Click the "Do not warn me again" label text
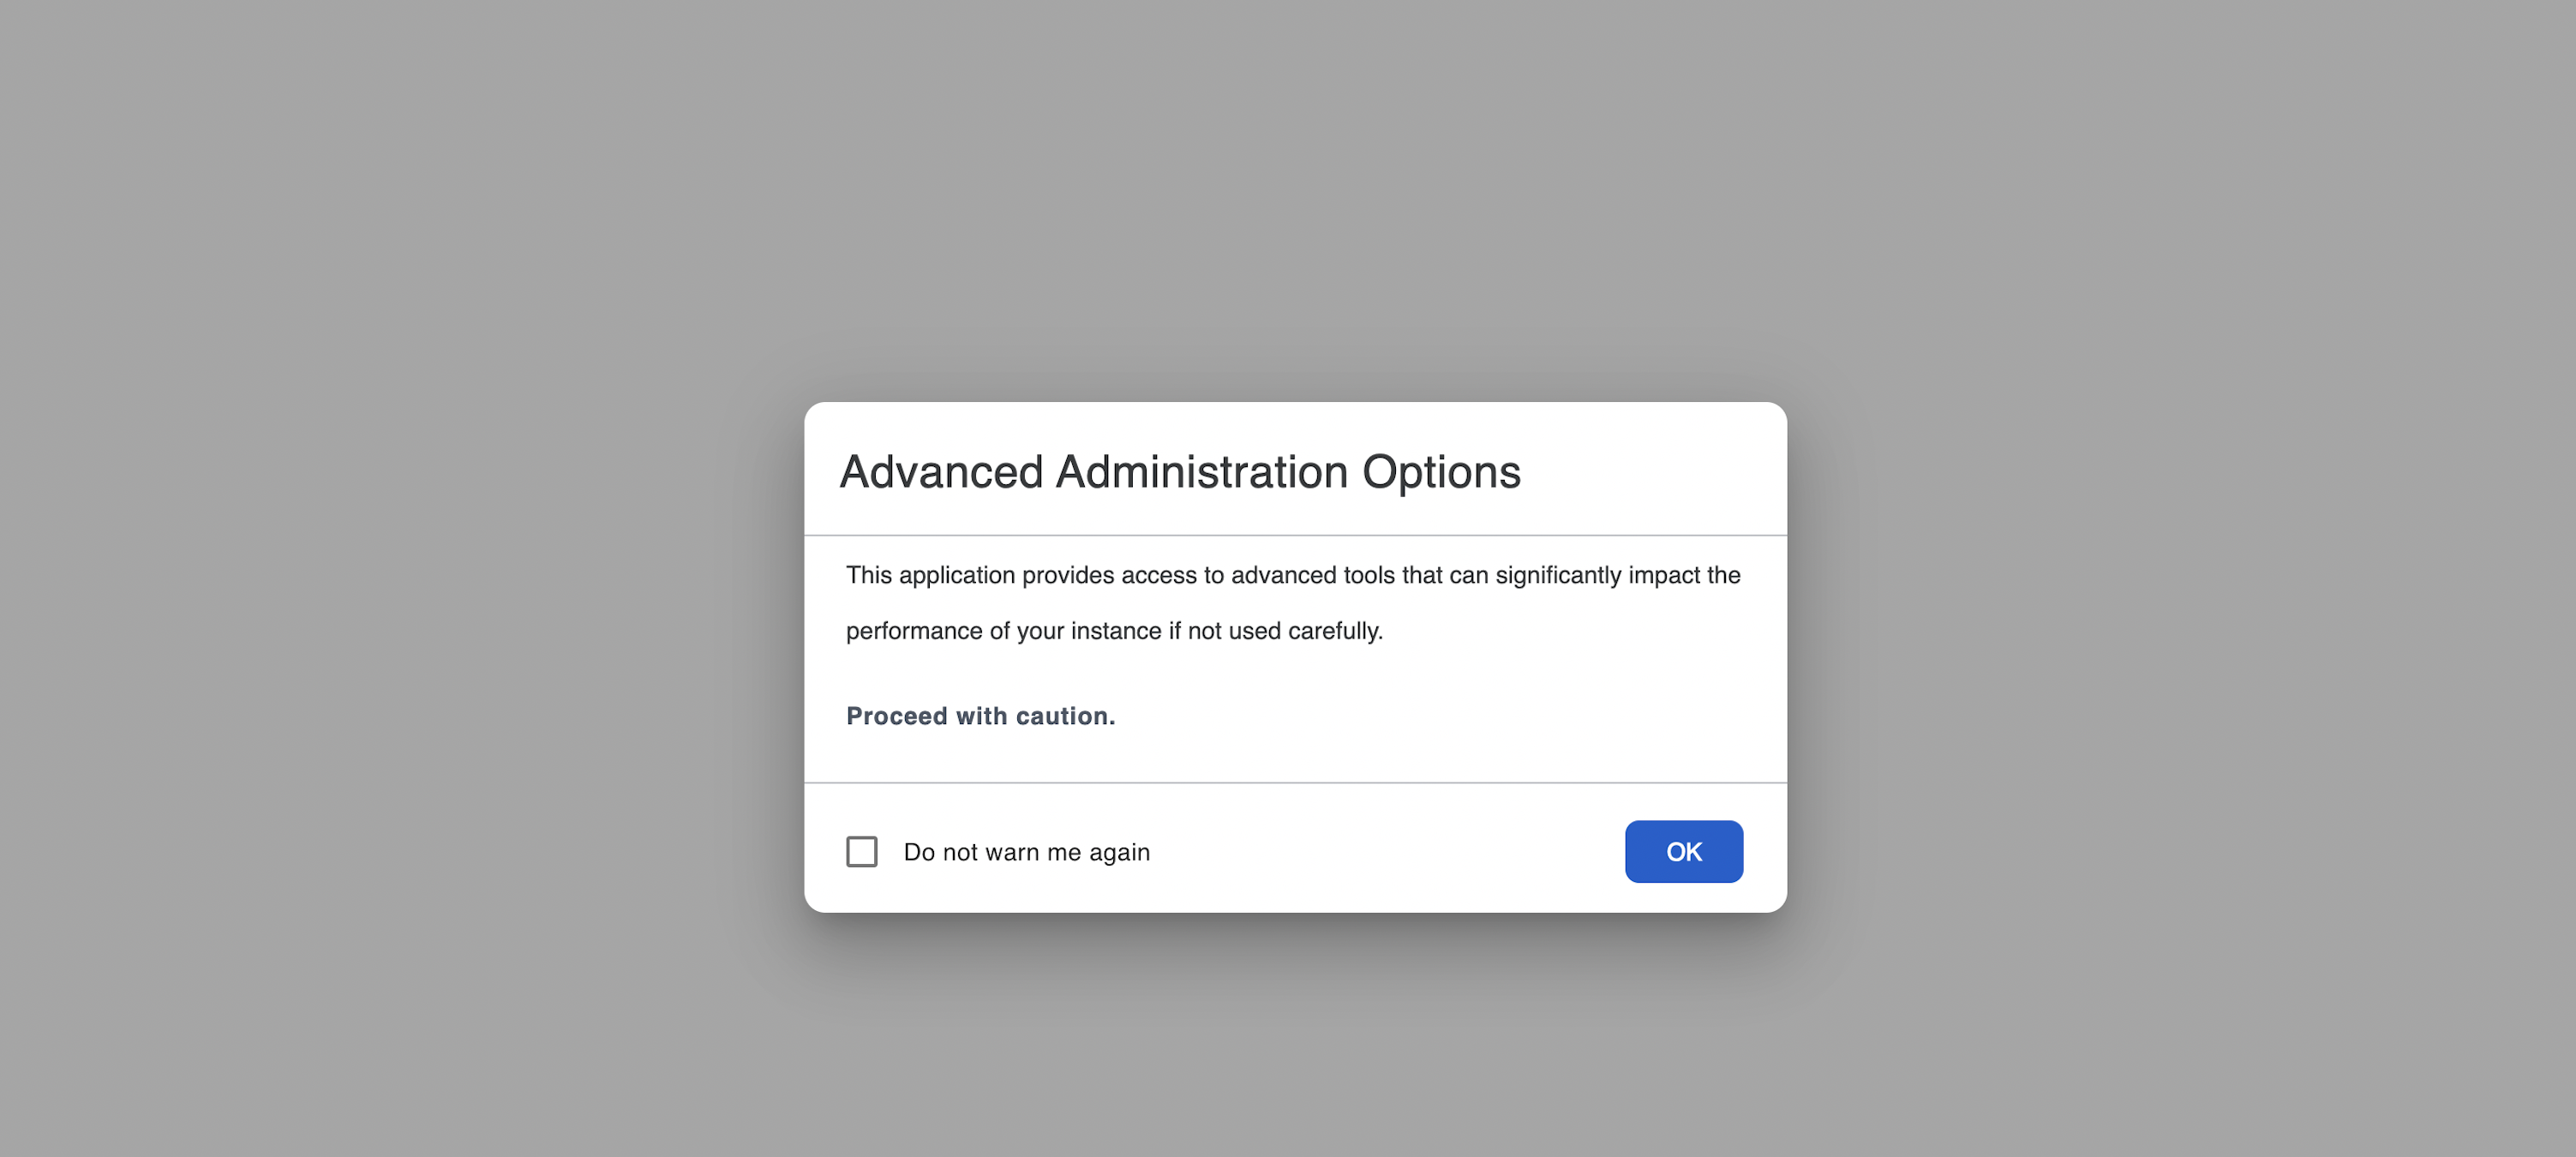 click(x=1026, y=852)
